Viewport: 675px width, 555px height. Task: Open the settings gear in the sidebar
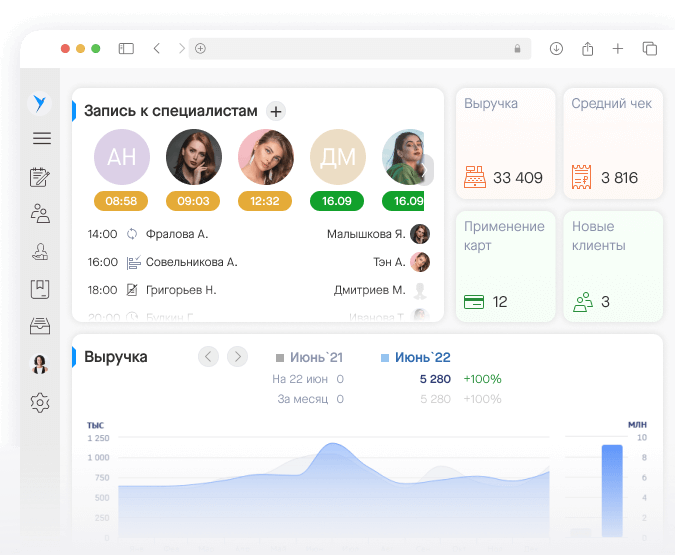[40, 403]
